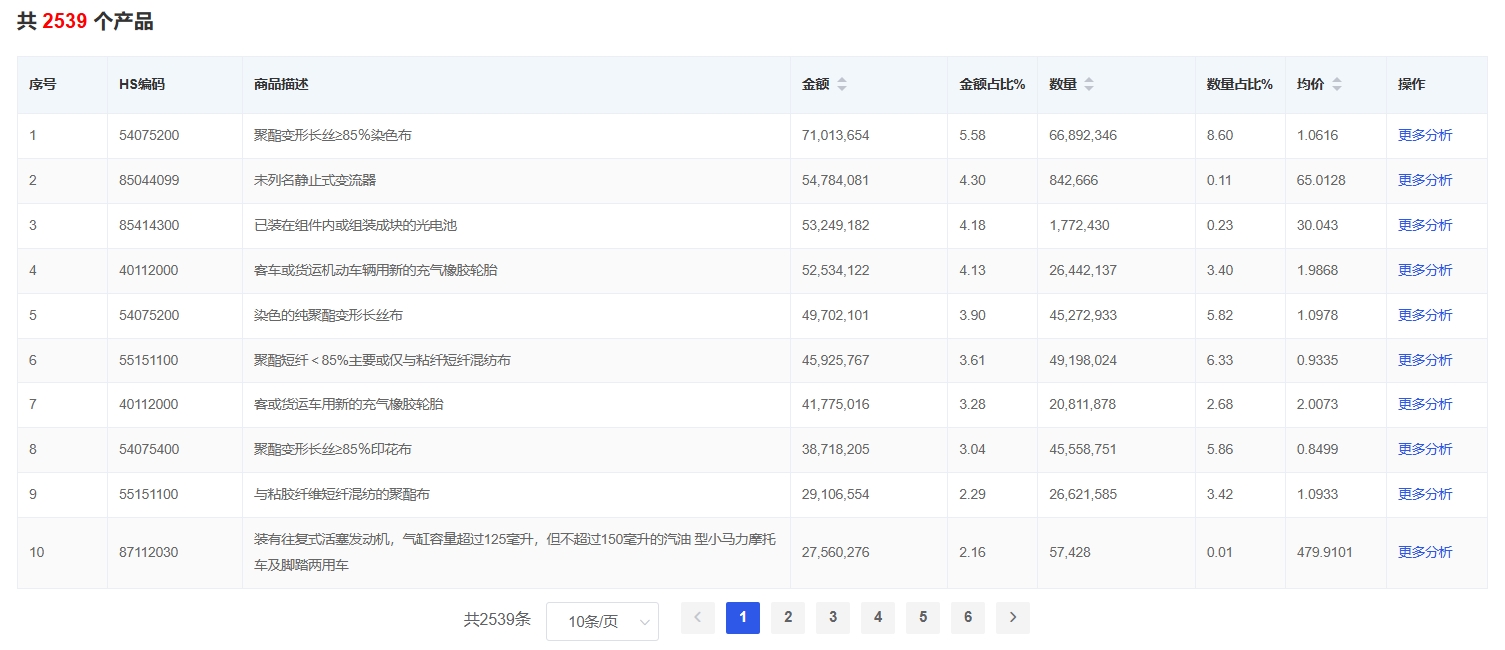Go to page 2

pyautogui.click(x=788, y=618)
